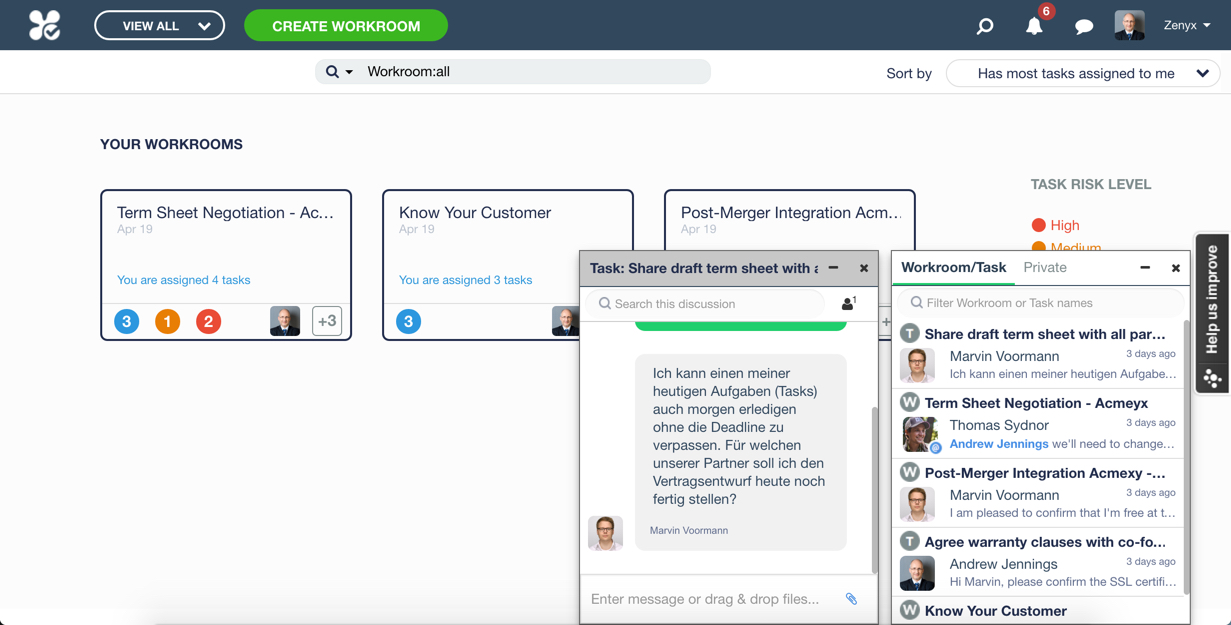Click the attachment paperclip icon
This screenshot has height=625, width=1231.
(x=852, y=599)
